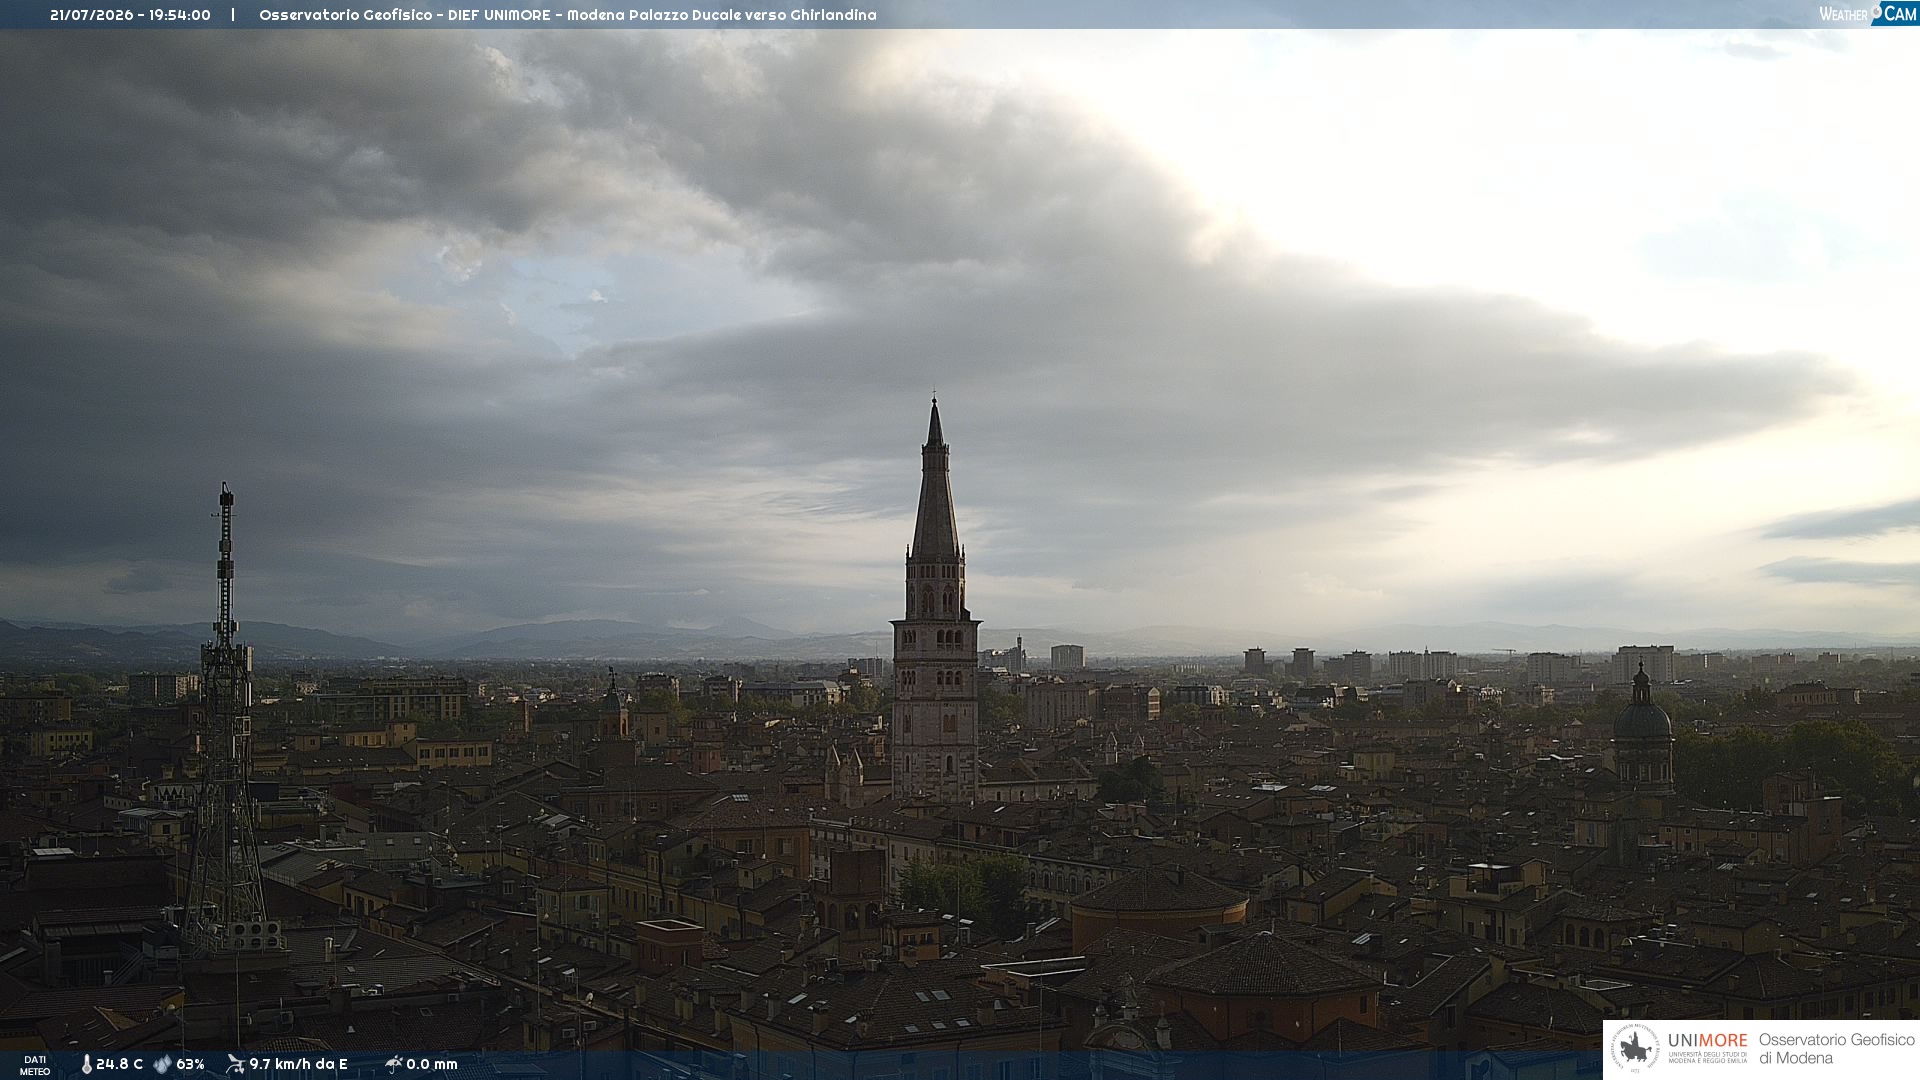Click the humidity droplet icon
The image size is (1920, 1080).
coord(162,1065)
